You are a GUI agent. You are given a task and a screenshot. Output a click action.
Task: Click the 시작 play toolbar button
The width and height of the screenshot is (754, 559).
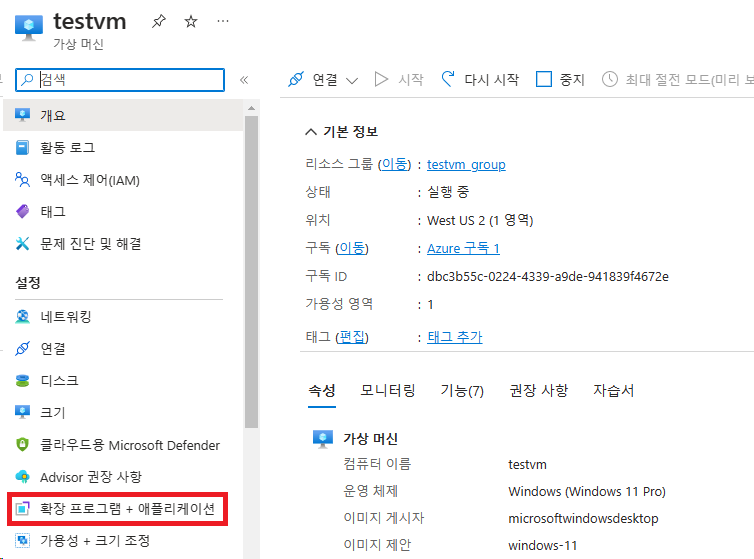point(399,79)
